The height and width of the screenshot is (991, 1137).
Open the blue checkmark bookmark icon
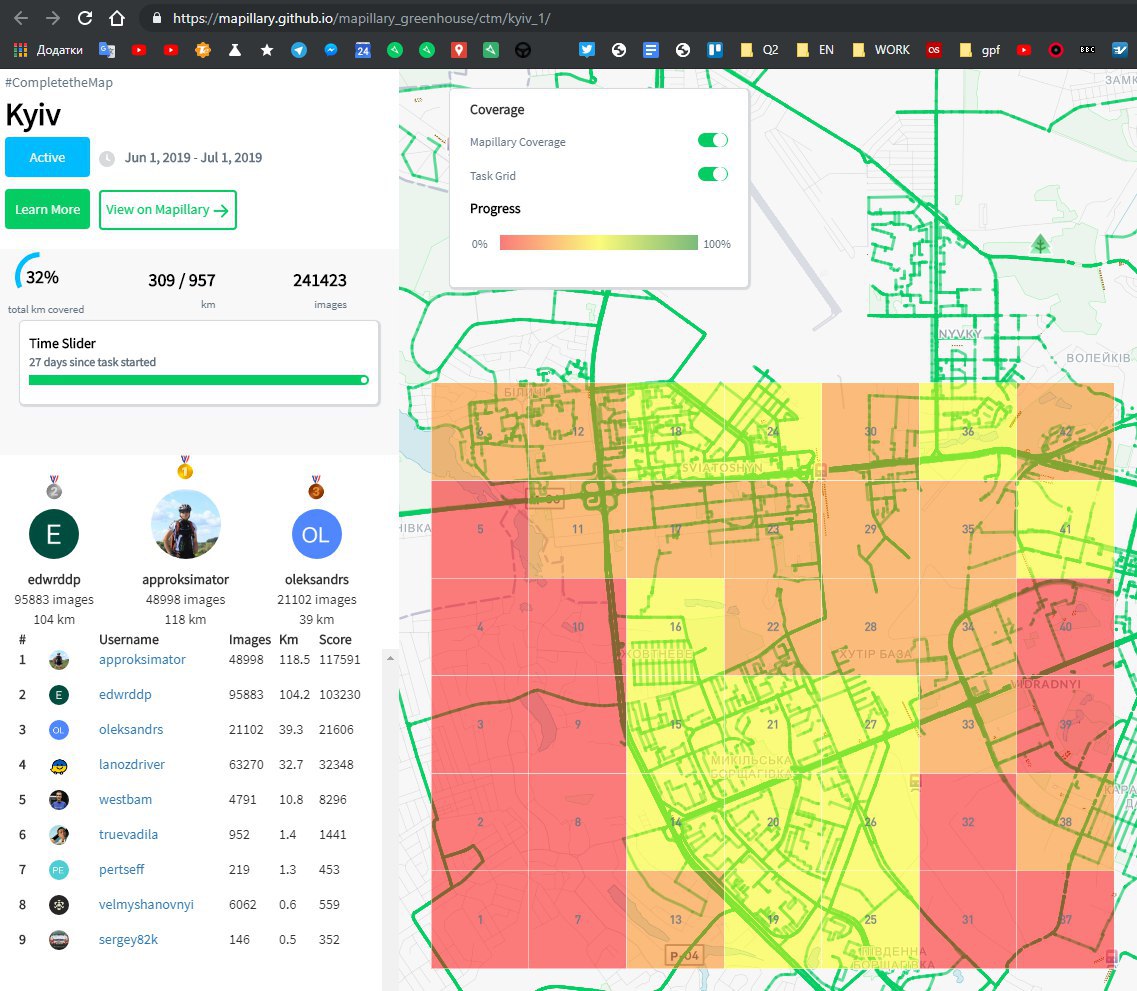pyautogui.click(x=1120, y=50)
